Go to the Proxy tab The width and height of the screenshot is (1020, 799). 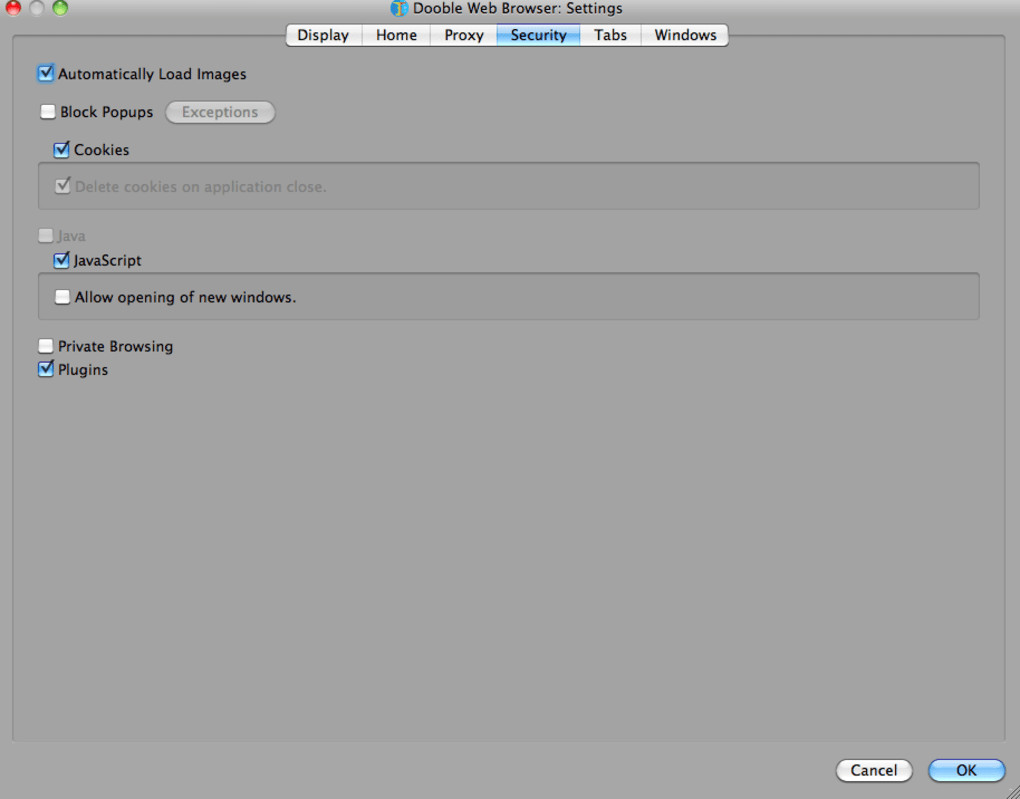tap(464, 35)
